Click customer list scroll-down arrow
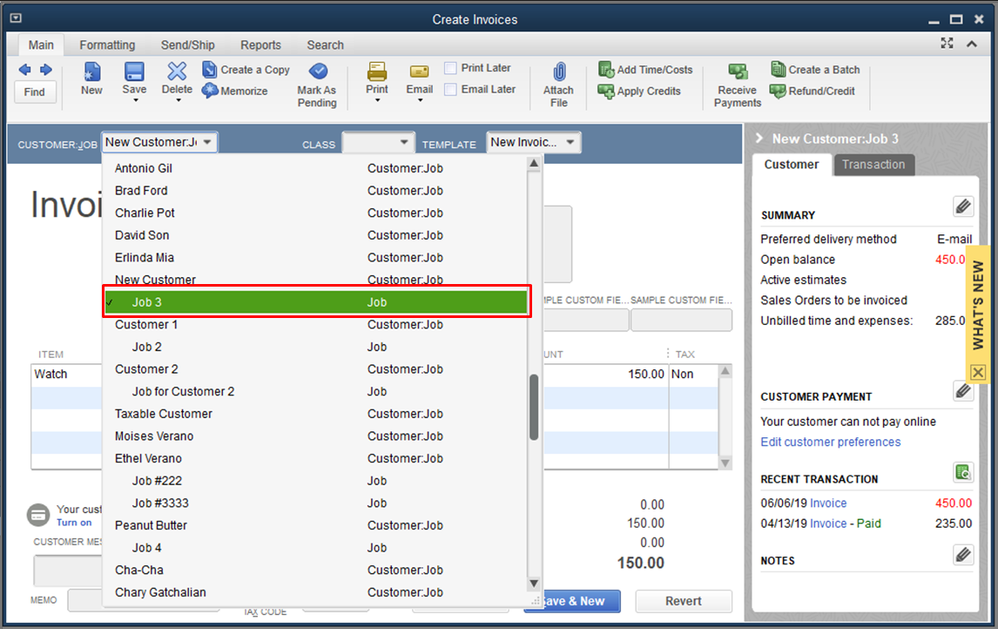This screenshot has height=629, width=998. coord(533,583)
